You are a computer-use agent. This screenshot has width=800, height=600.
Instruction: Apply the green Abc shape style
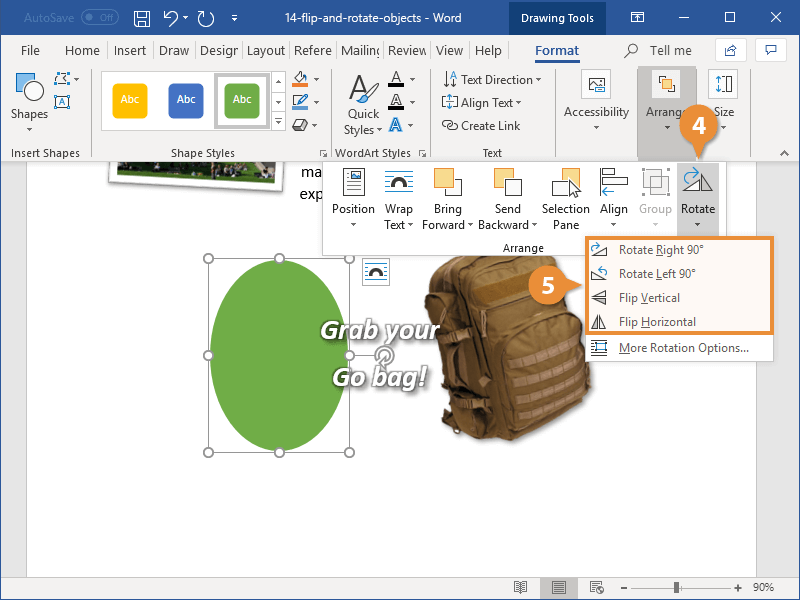242,101
